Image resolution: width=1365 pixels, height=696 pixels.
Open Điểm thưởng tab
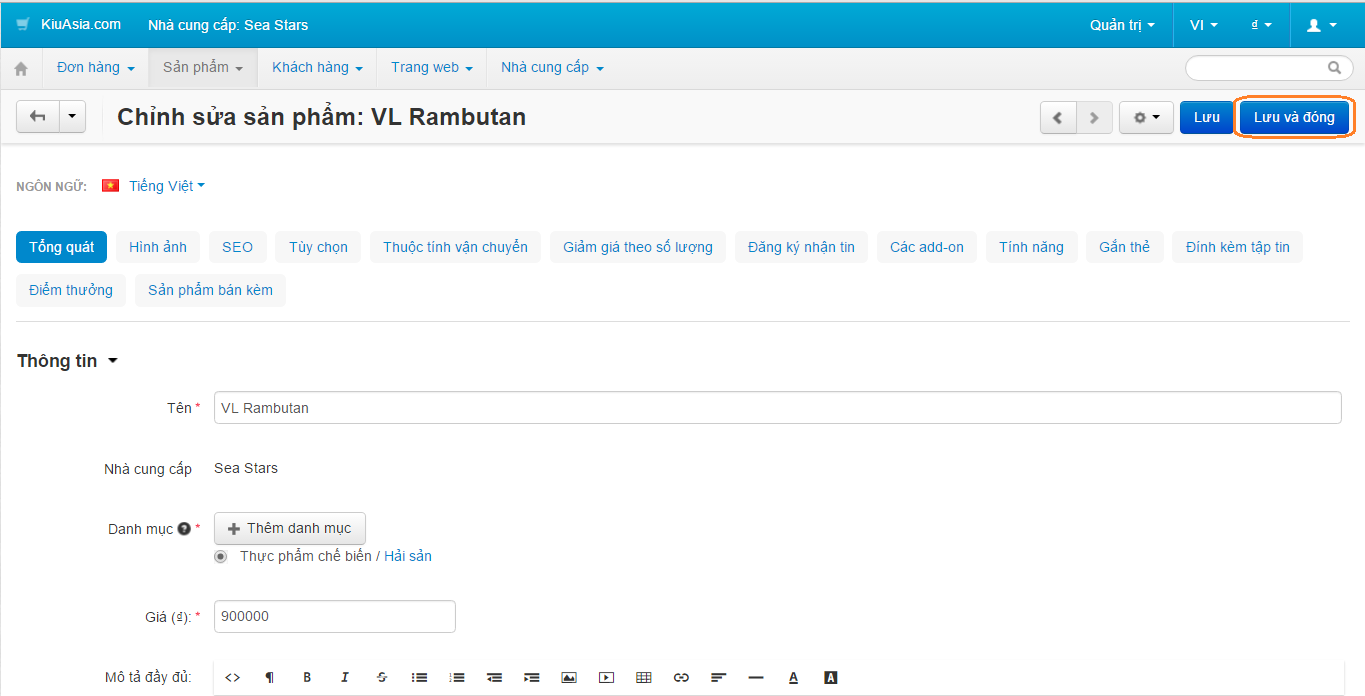point(71,290)
